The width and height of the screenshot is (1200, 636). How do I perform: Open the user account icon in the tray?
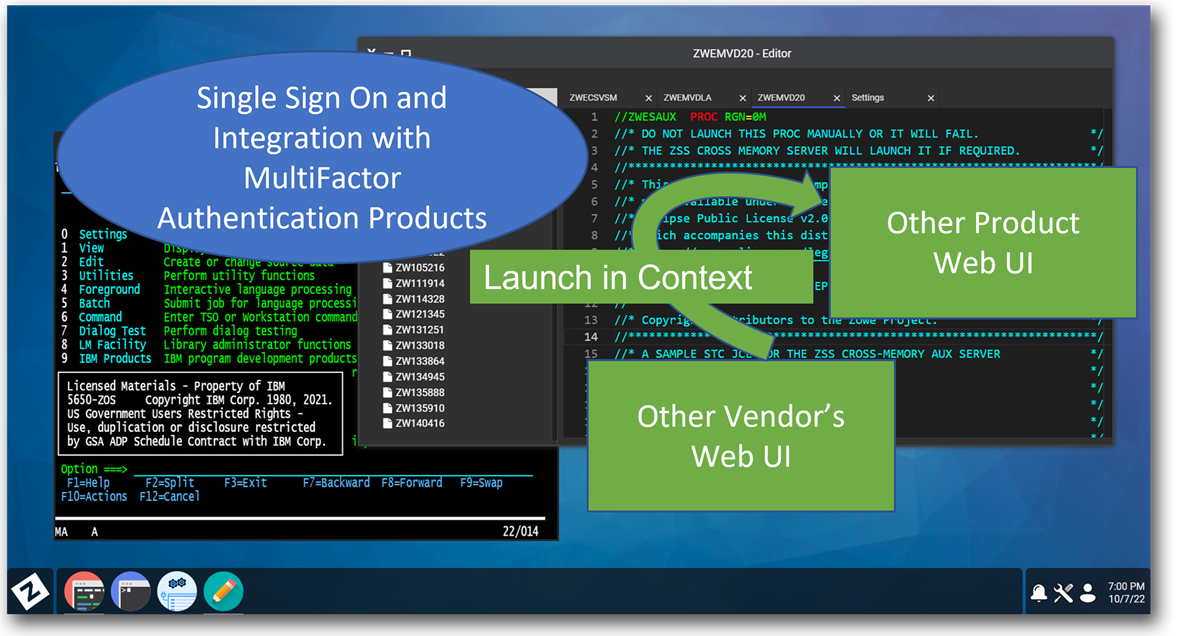tap(1088, 591)
